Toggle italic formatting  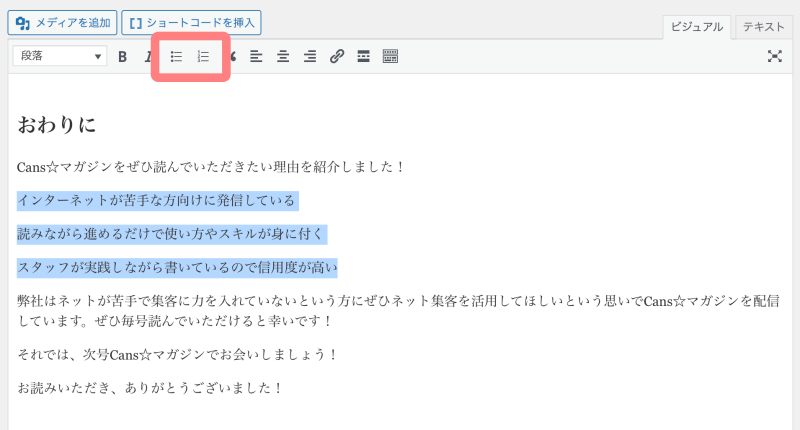[x=148, y=57]
